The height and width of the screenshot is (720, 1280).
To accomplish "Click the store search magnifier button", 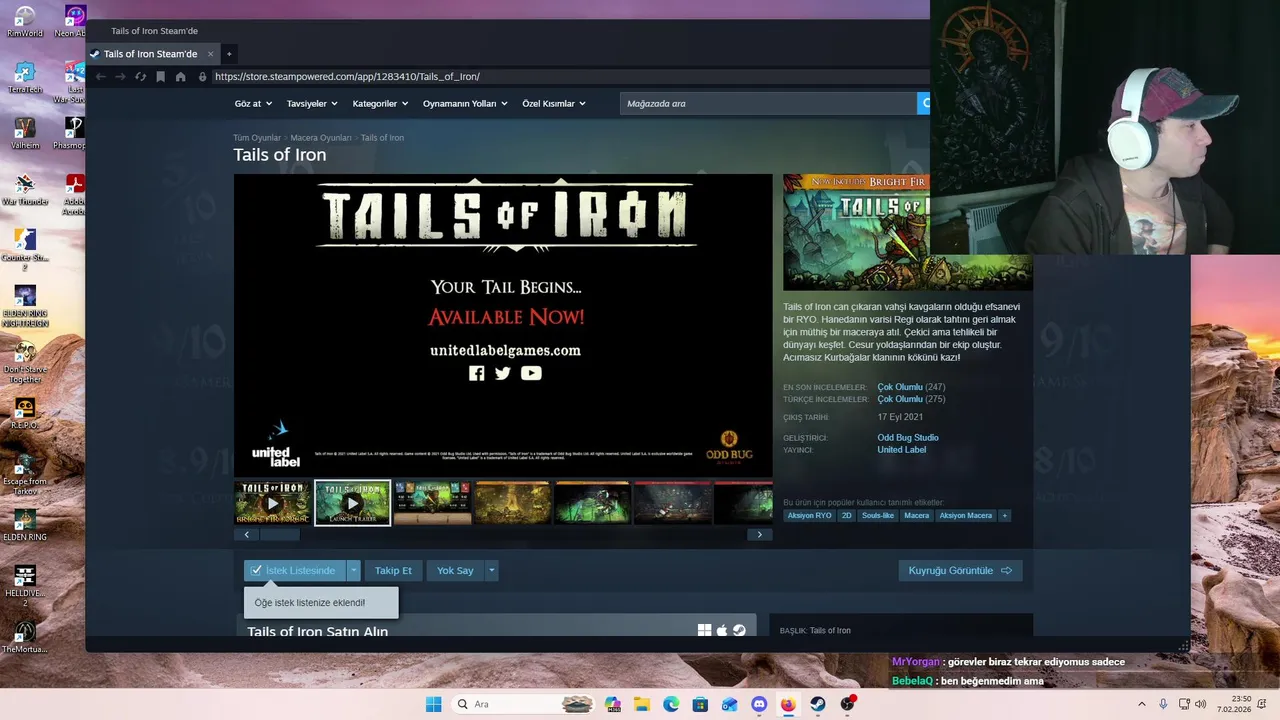I will [x=924, y=103].
